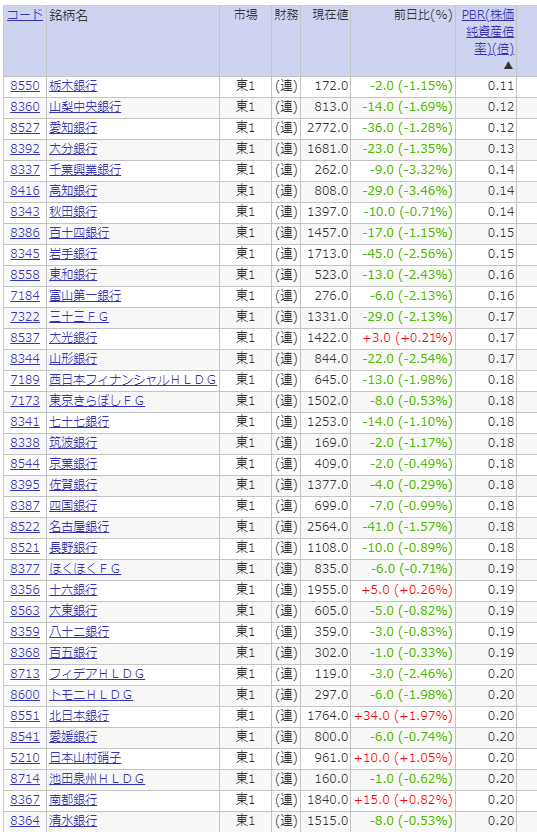Click stock code 8541

pos(25,737)
